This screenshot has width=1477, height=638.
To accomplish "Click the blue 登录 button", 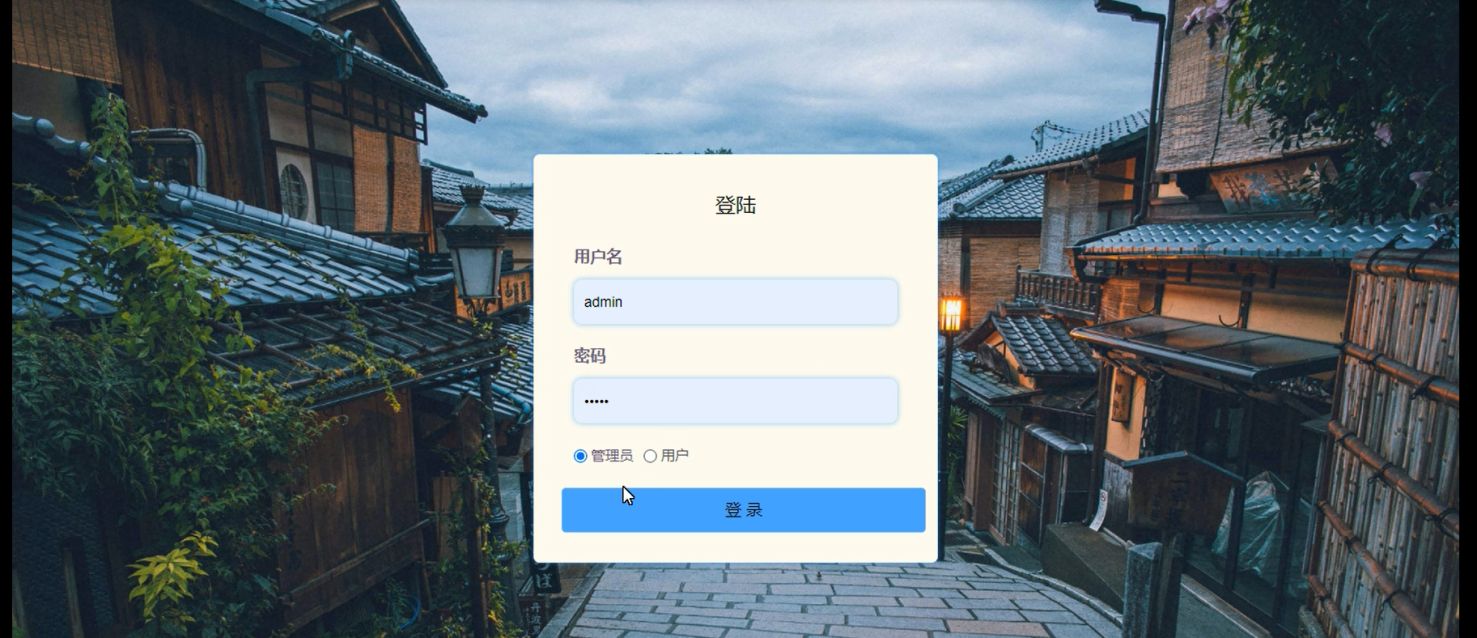I will tap(743, 510).
